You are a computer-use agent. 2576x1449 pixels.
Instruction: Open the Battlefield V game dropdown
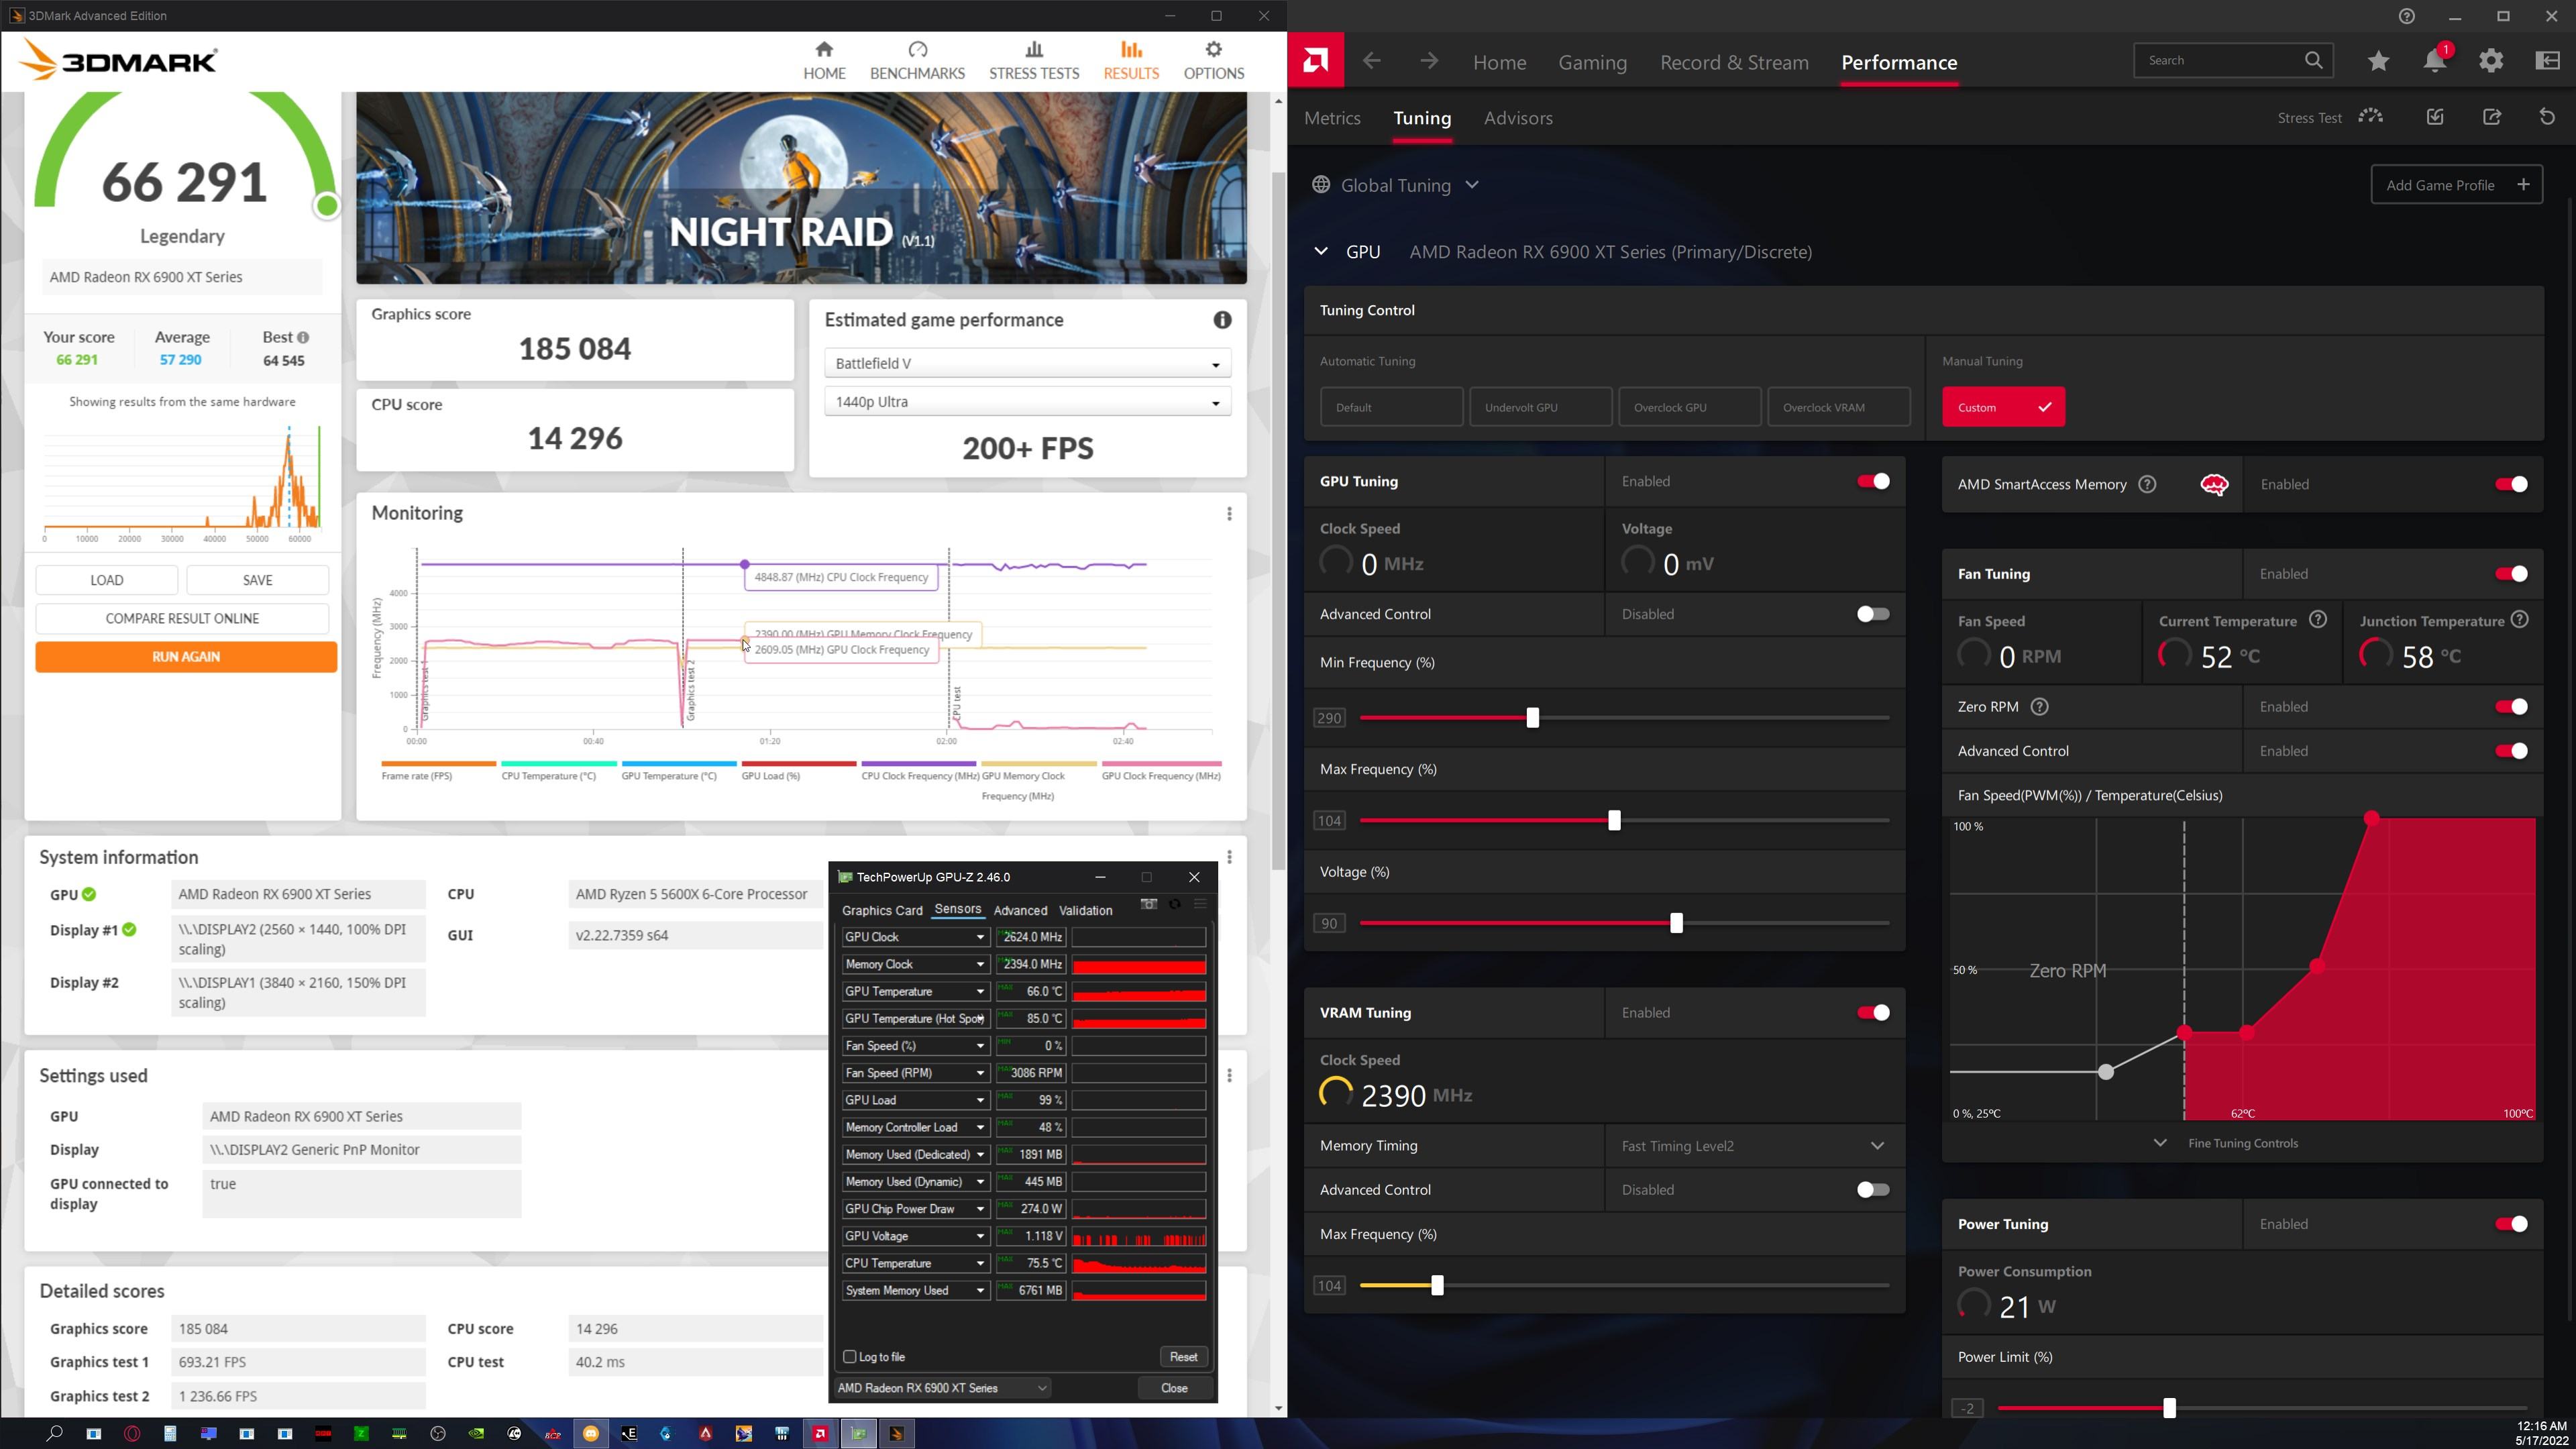(1027, 363)
